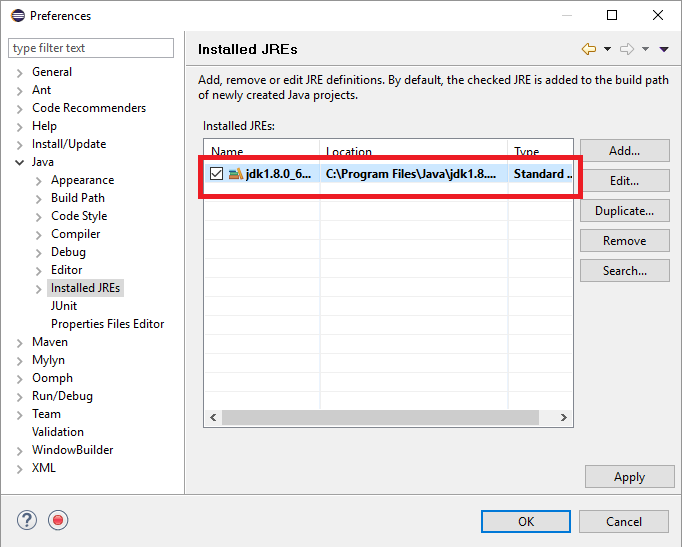
Task: Expand the Ant tree node
Action: [19, 91]
